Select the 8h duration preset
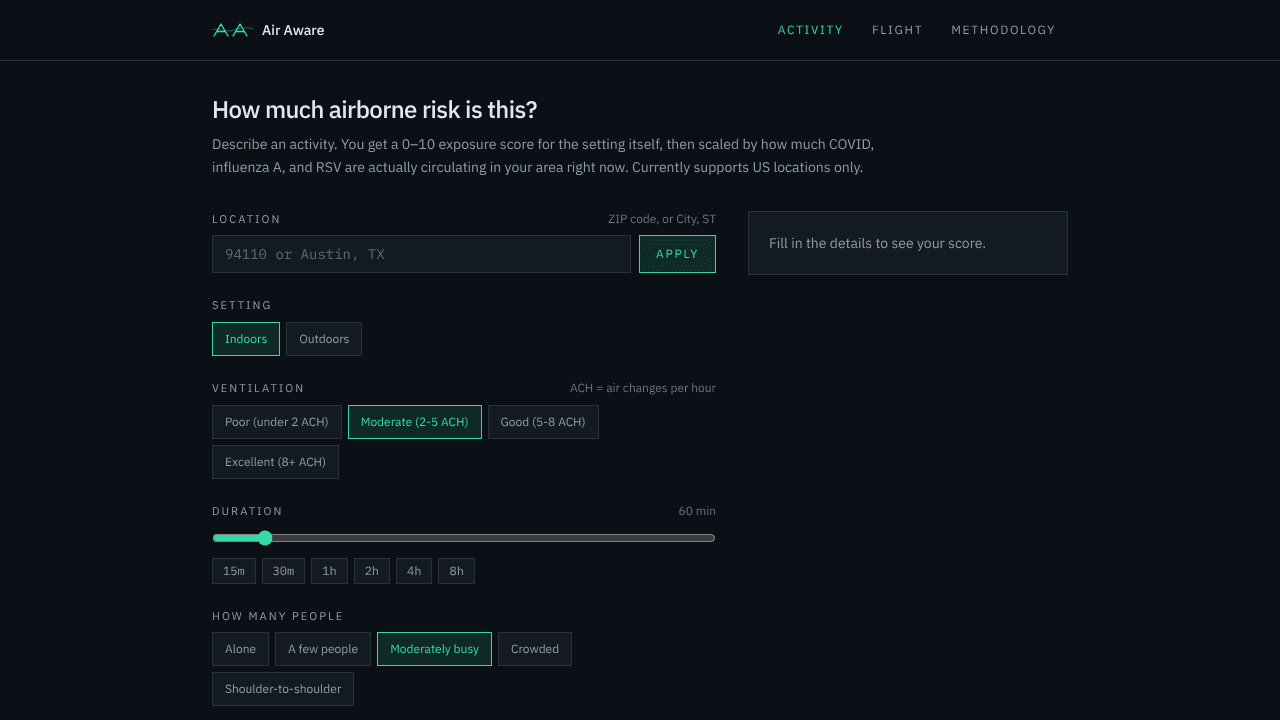 coord(456,571)
